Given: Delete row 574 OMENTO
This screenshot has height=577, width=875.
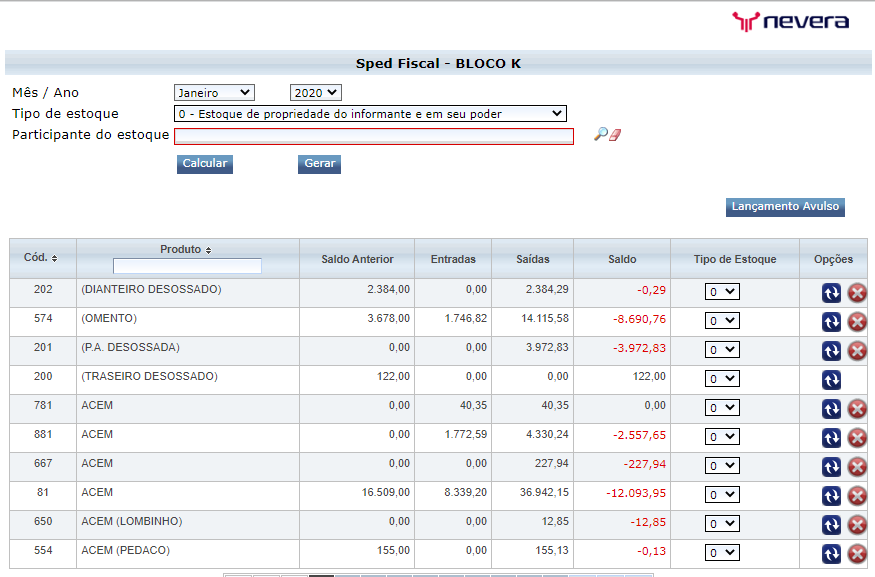Looking at the screenshot, I should [x=857, y=322].
